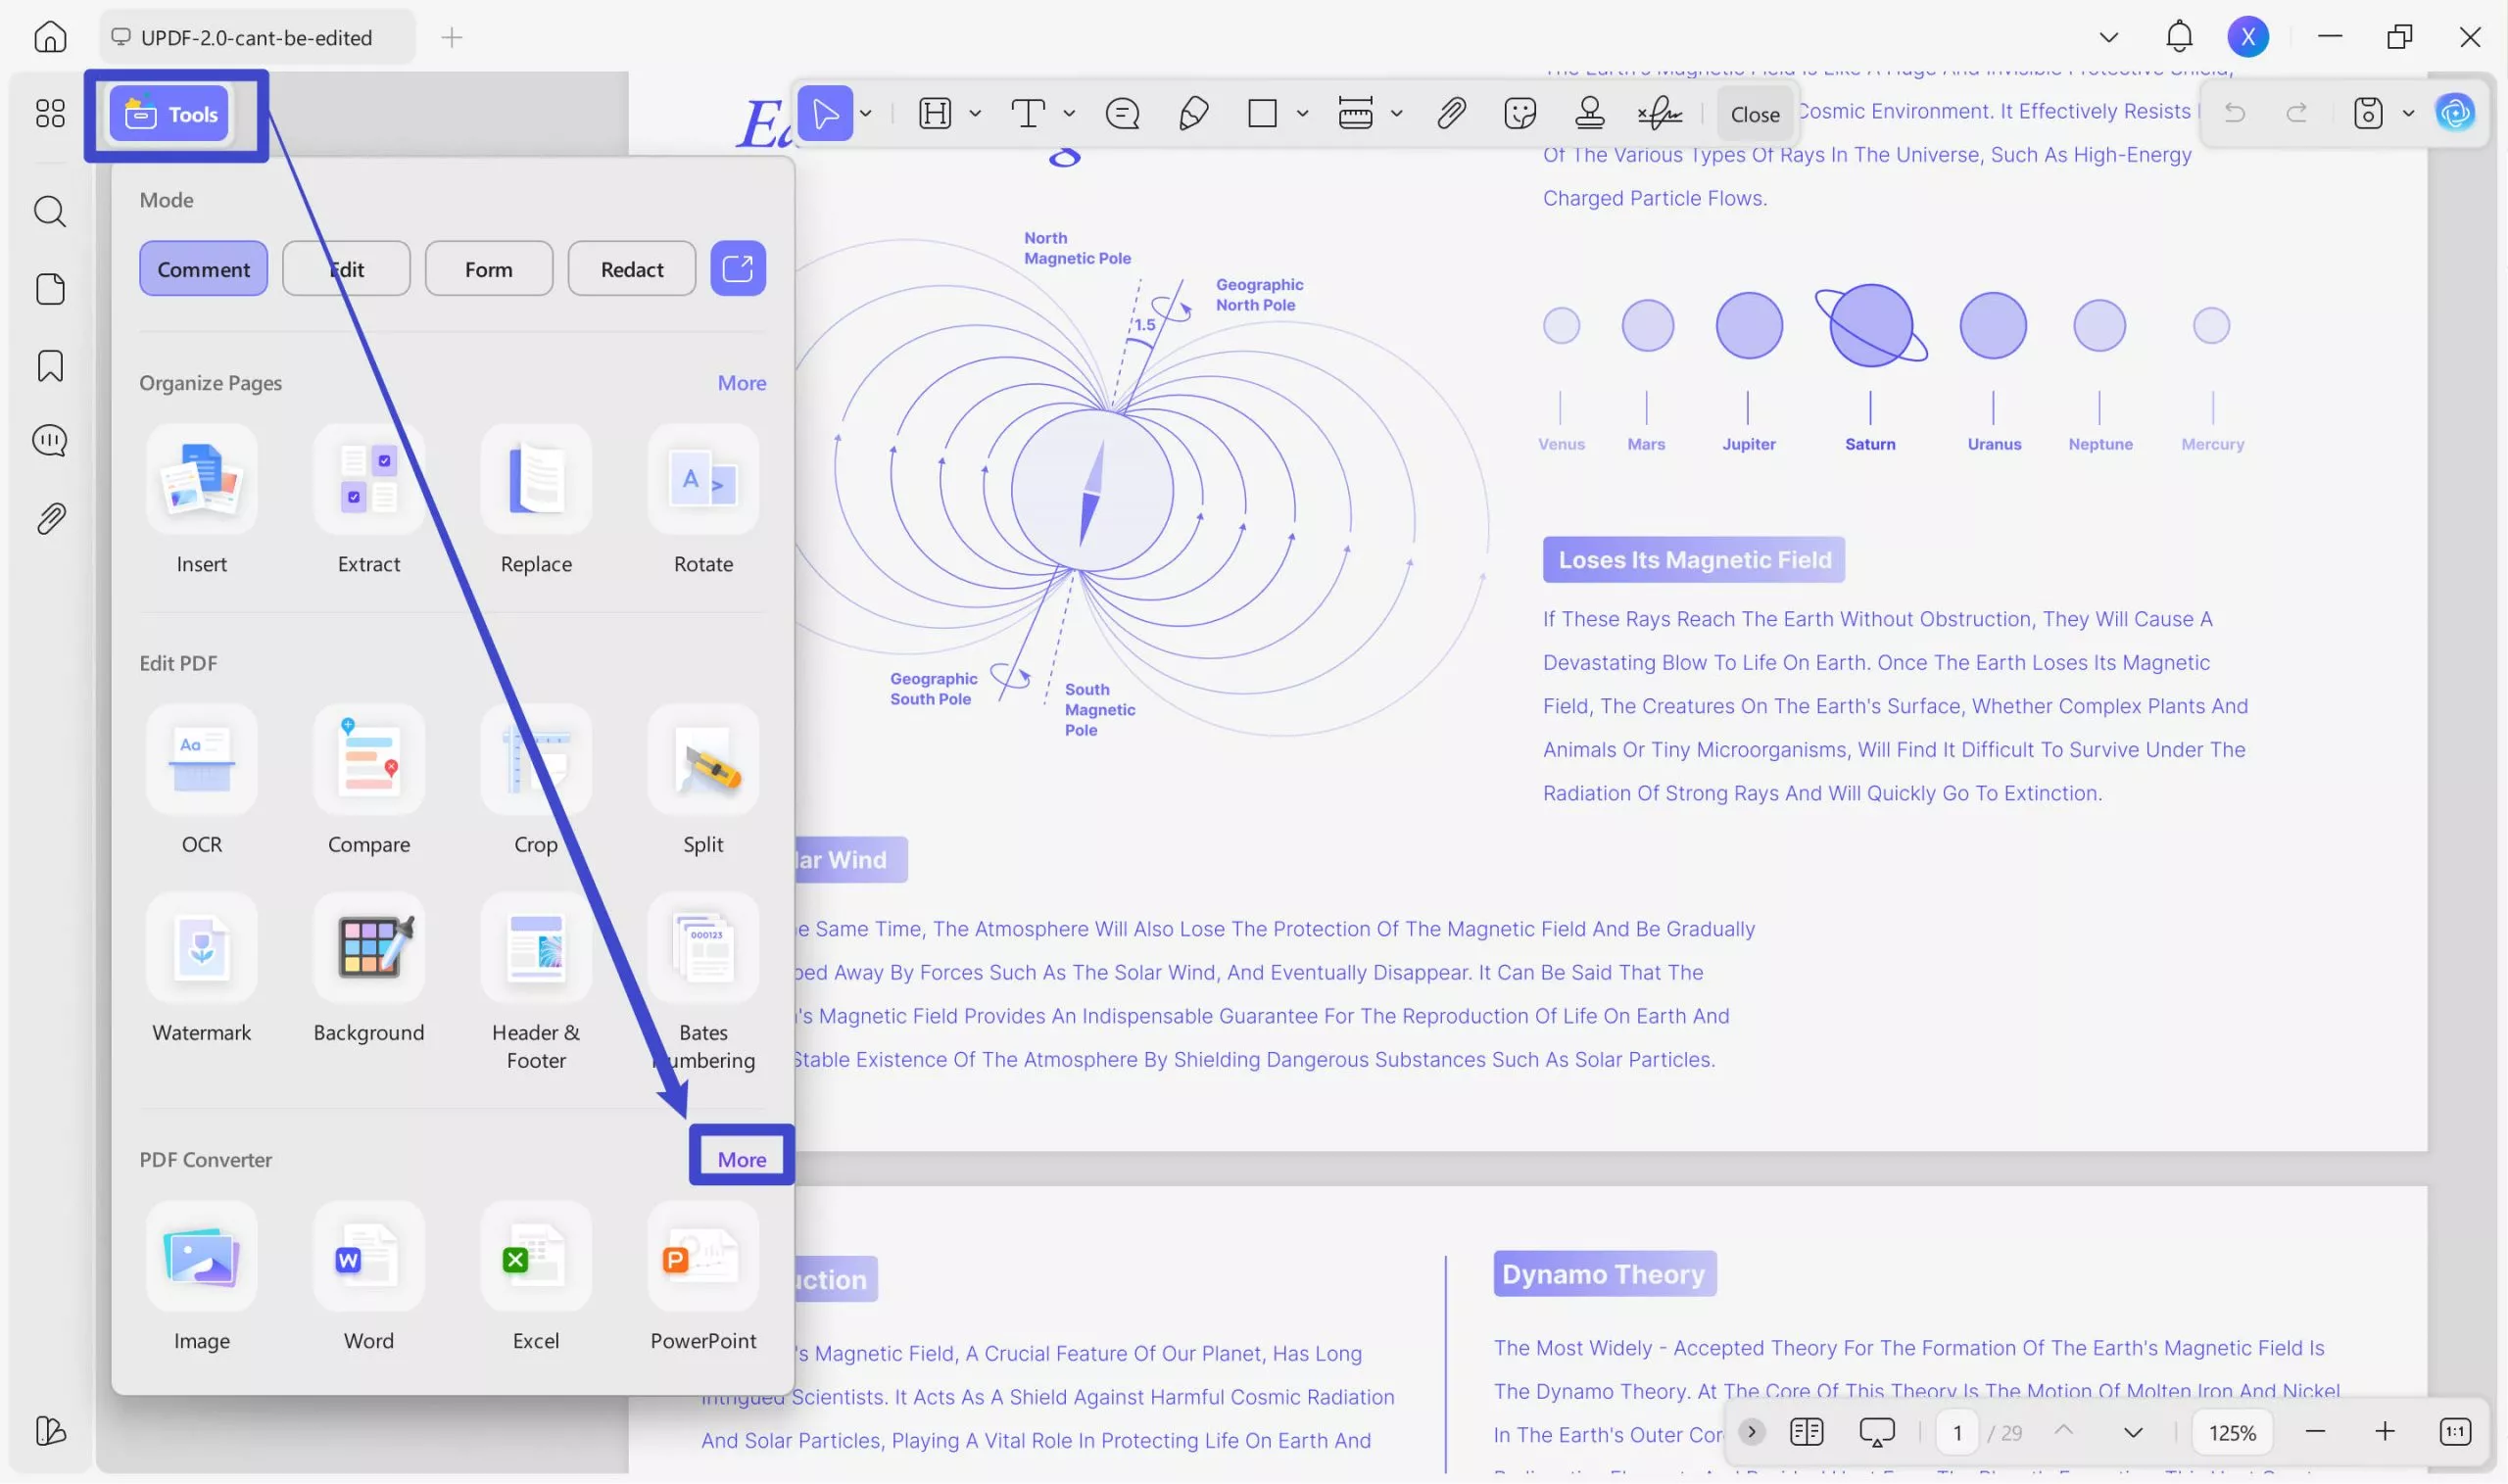The image size is (2508, 1484).
Task: Open the comments list sidebar icon
Action: pyautogui.click(x=50, y=440)
